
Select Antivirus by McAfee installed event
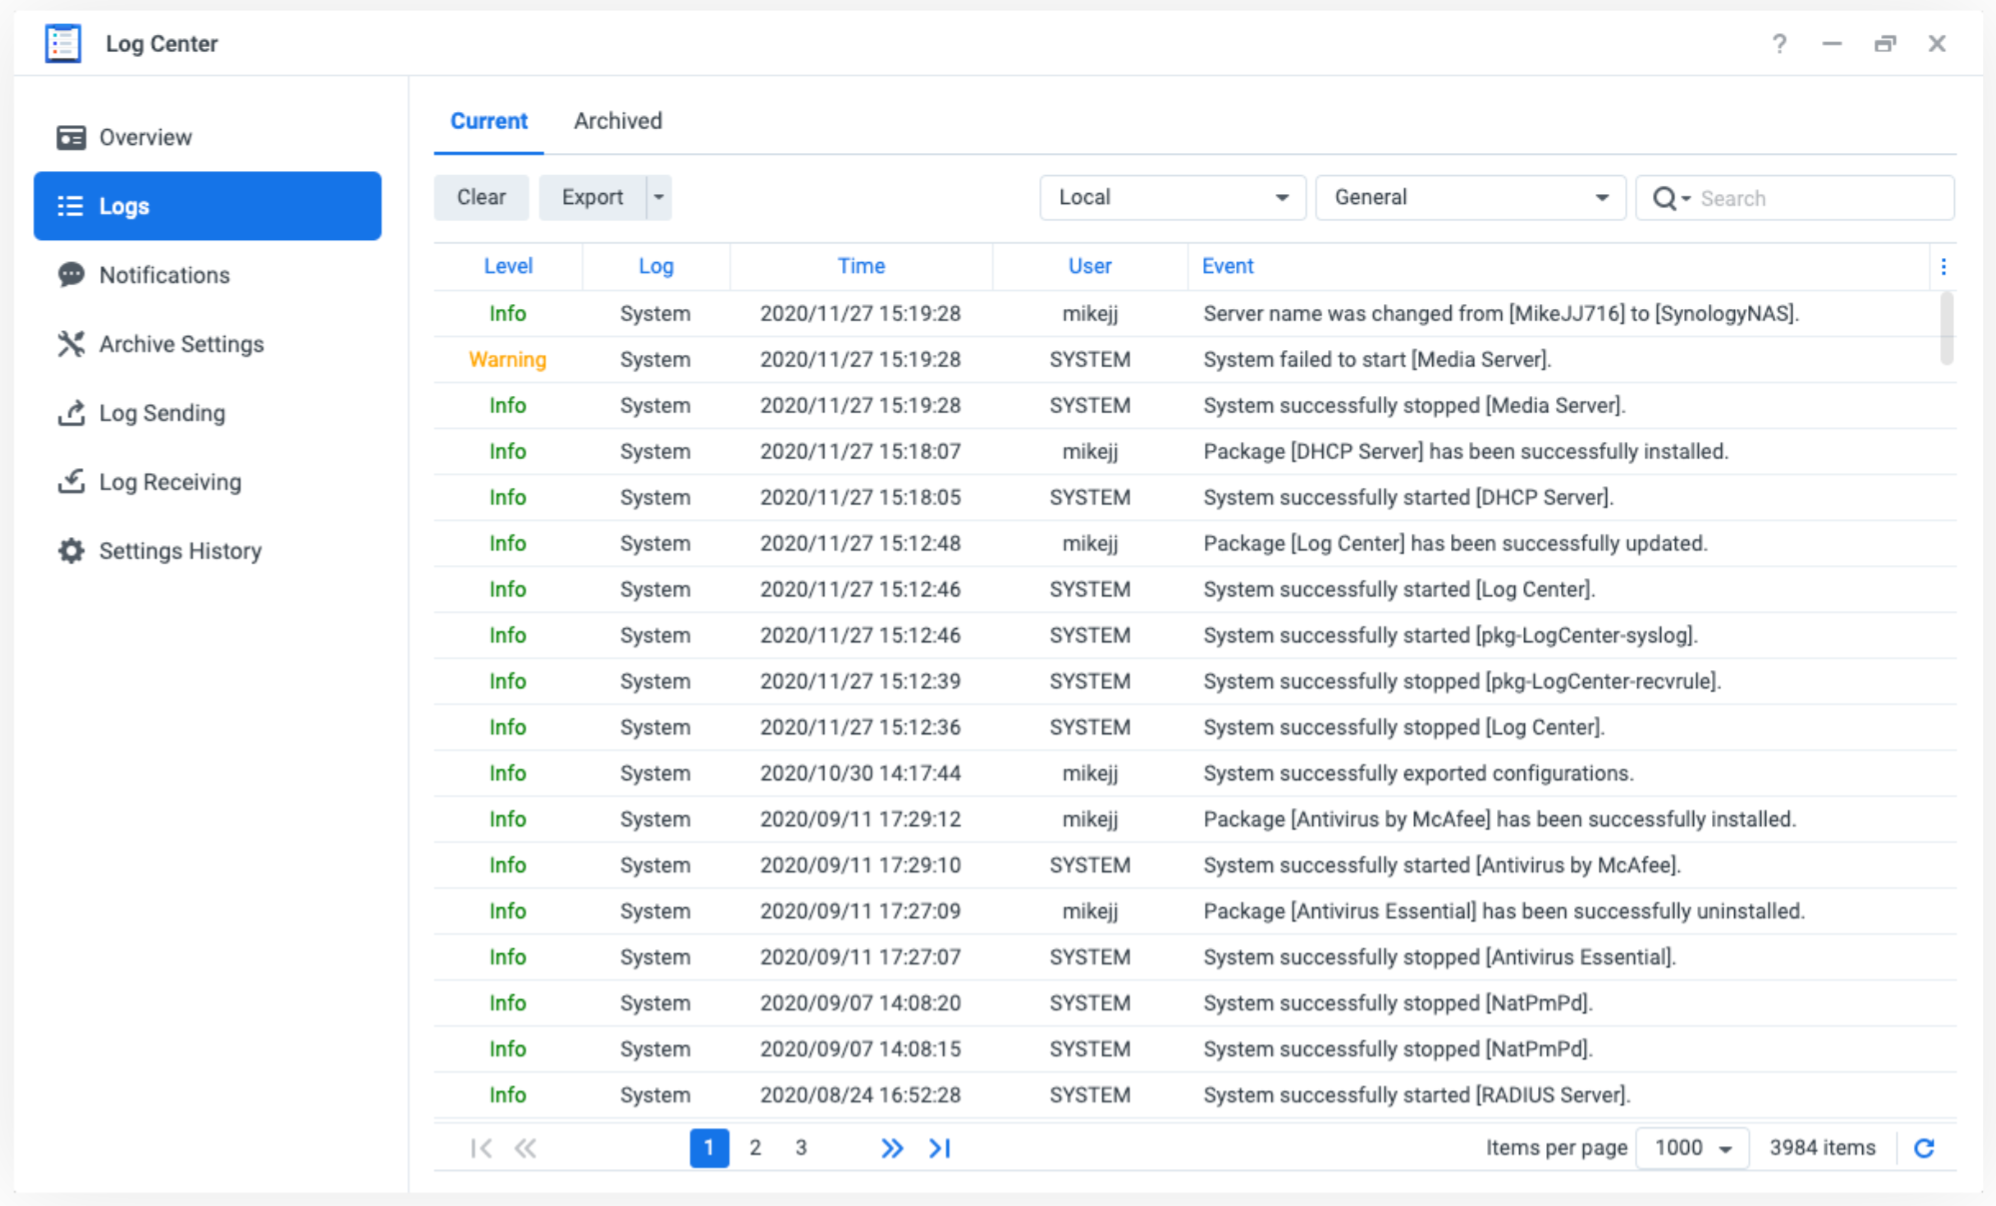(x=1500, y=820)
